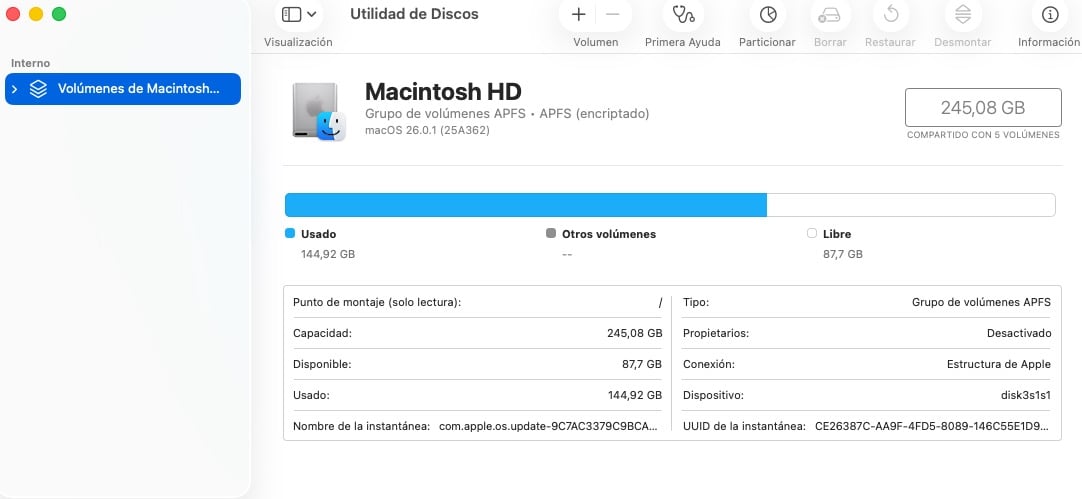This screenshot has height=499, width=1082.
Task: Click the plus icon to add a volume
Action: click(x=578, y=15)
